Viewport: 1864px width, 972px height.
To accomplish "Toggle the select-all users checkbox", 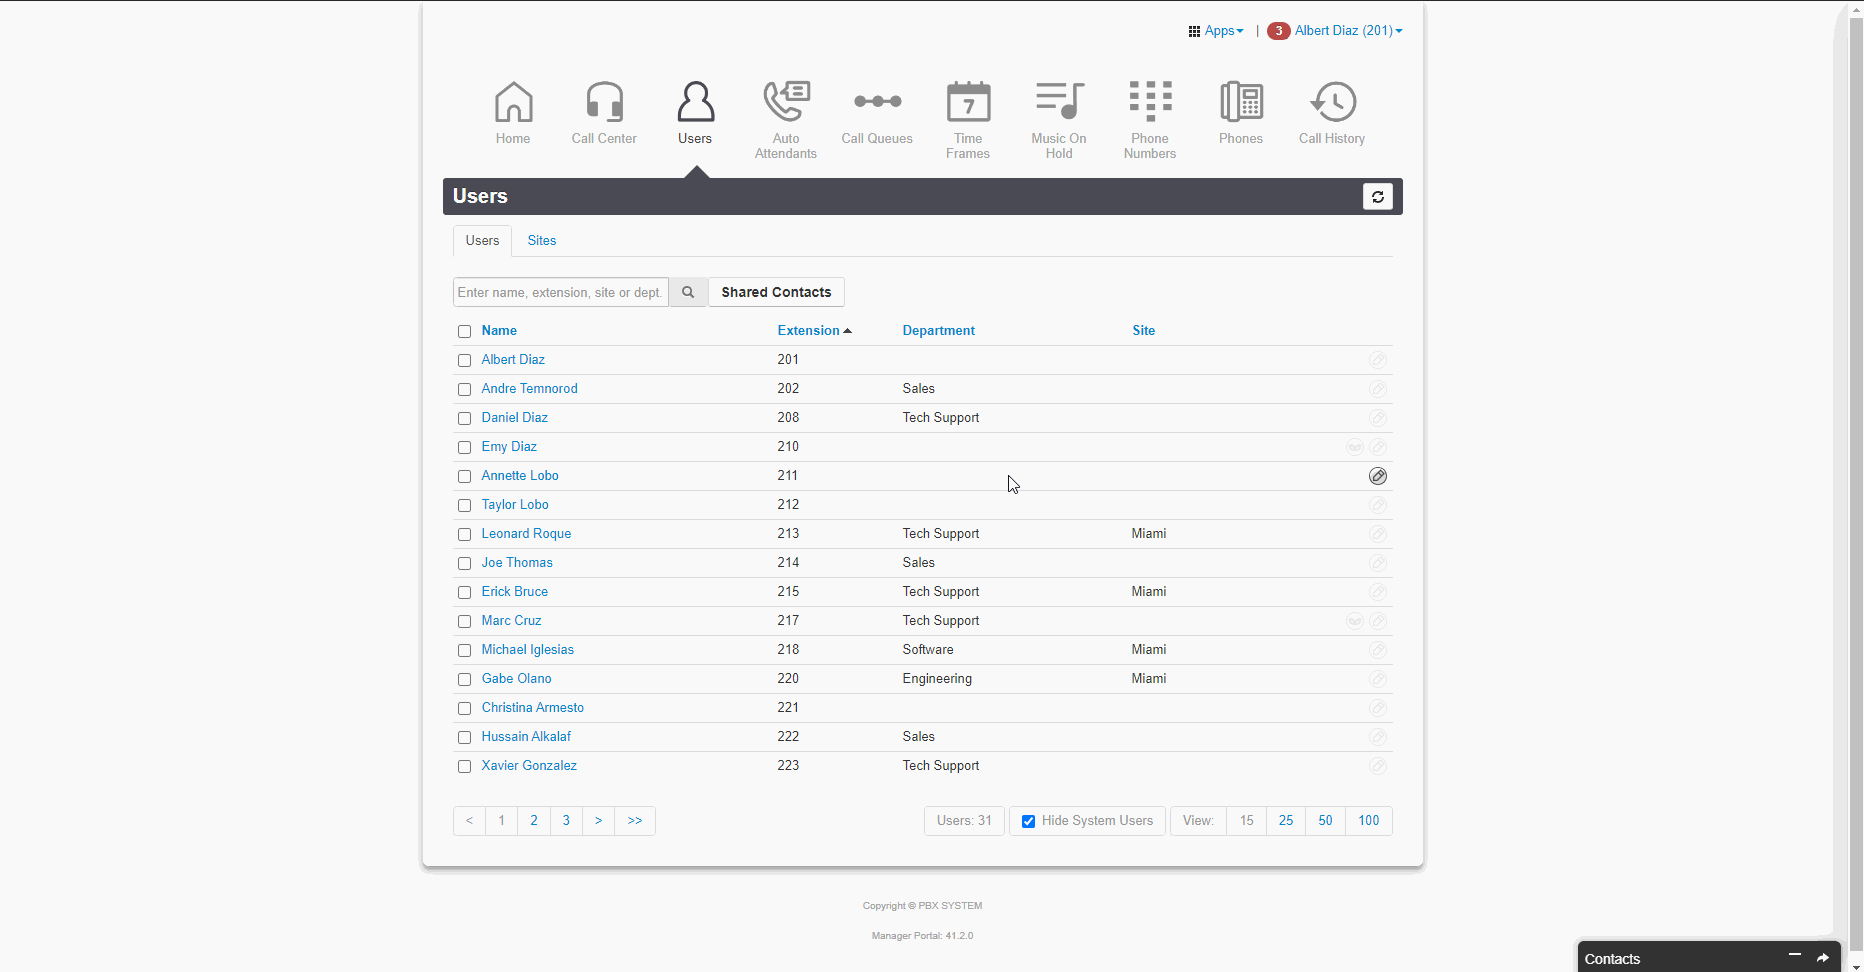I will click(x=464, y=331).
